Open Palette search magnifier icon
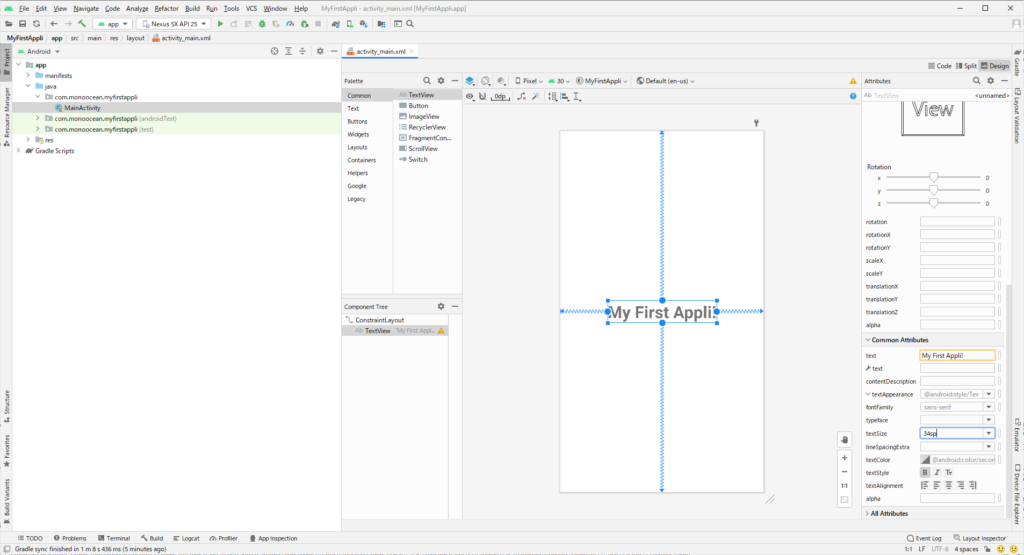Viewport: 1024px width, 555px height. coord(426,80)
